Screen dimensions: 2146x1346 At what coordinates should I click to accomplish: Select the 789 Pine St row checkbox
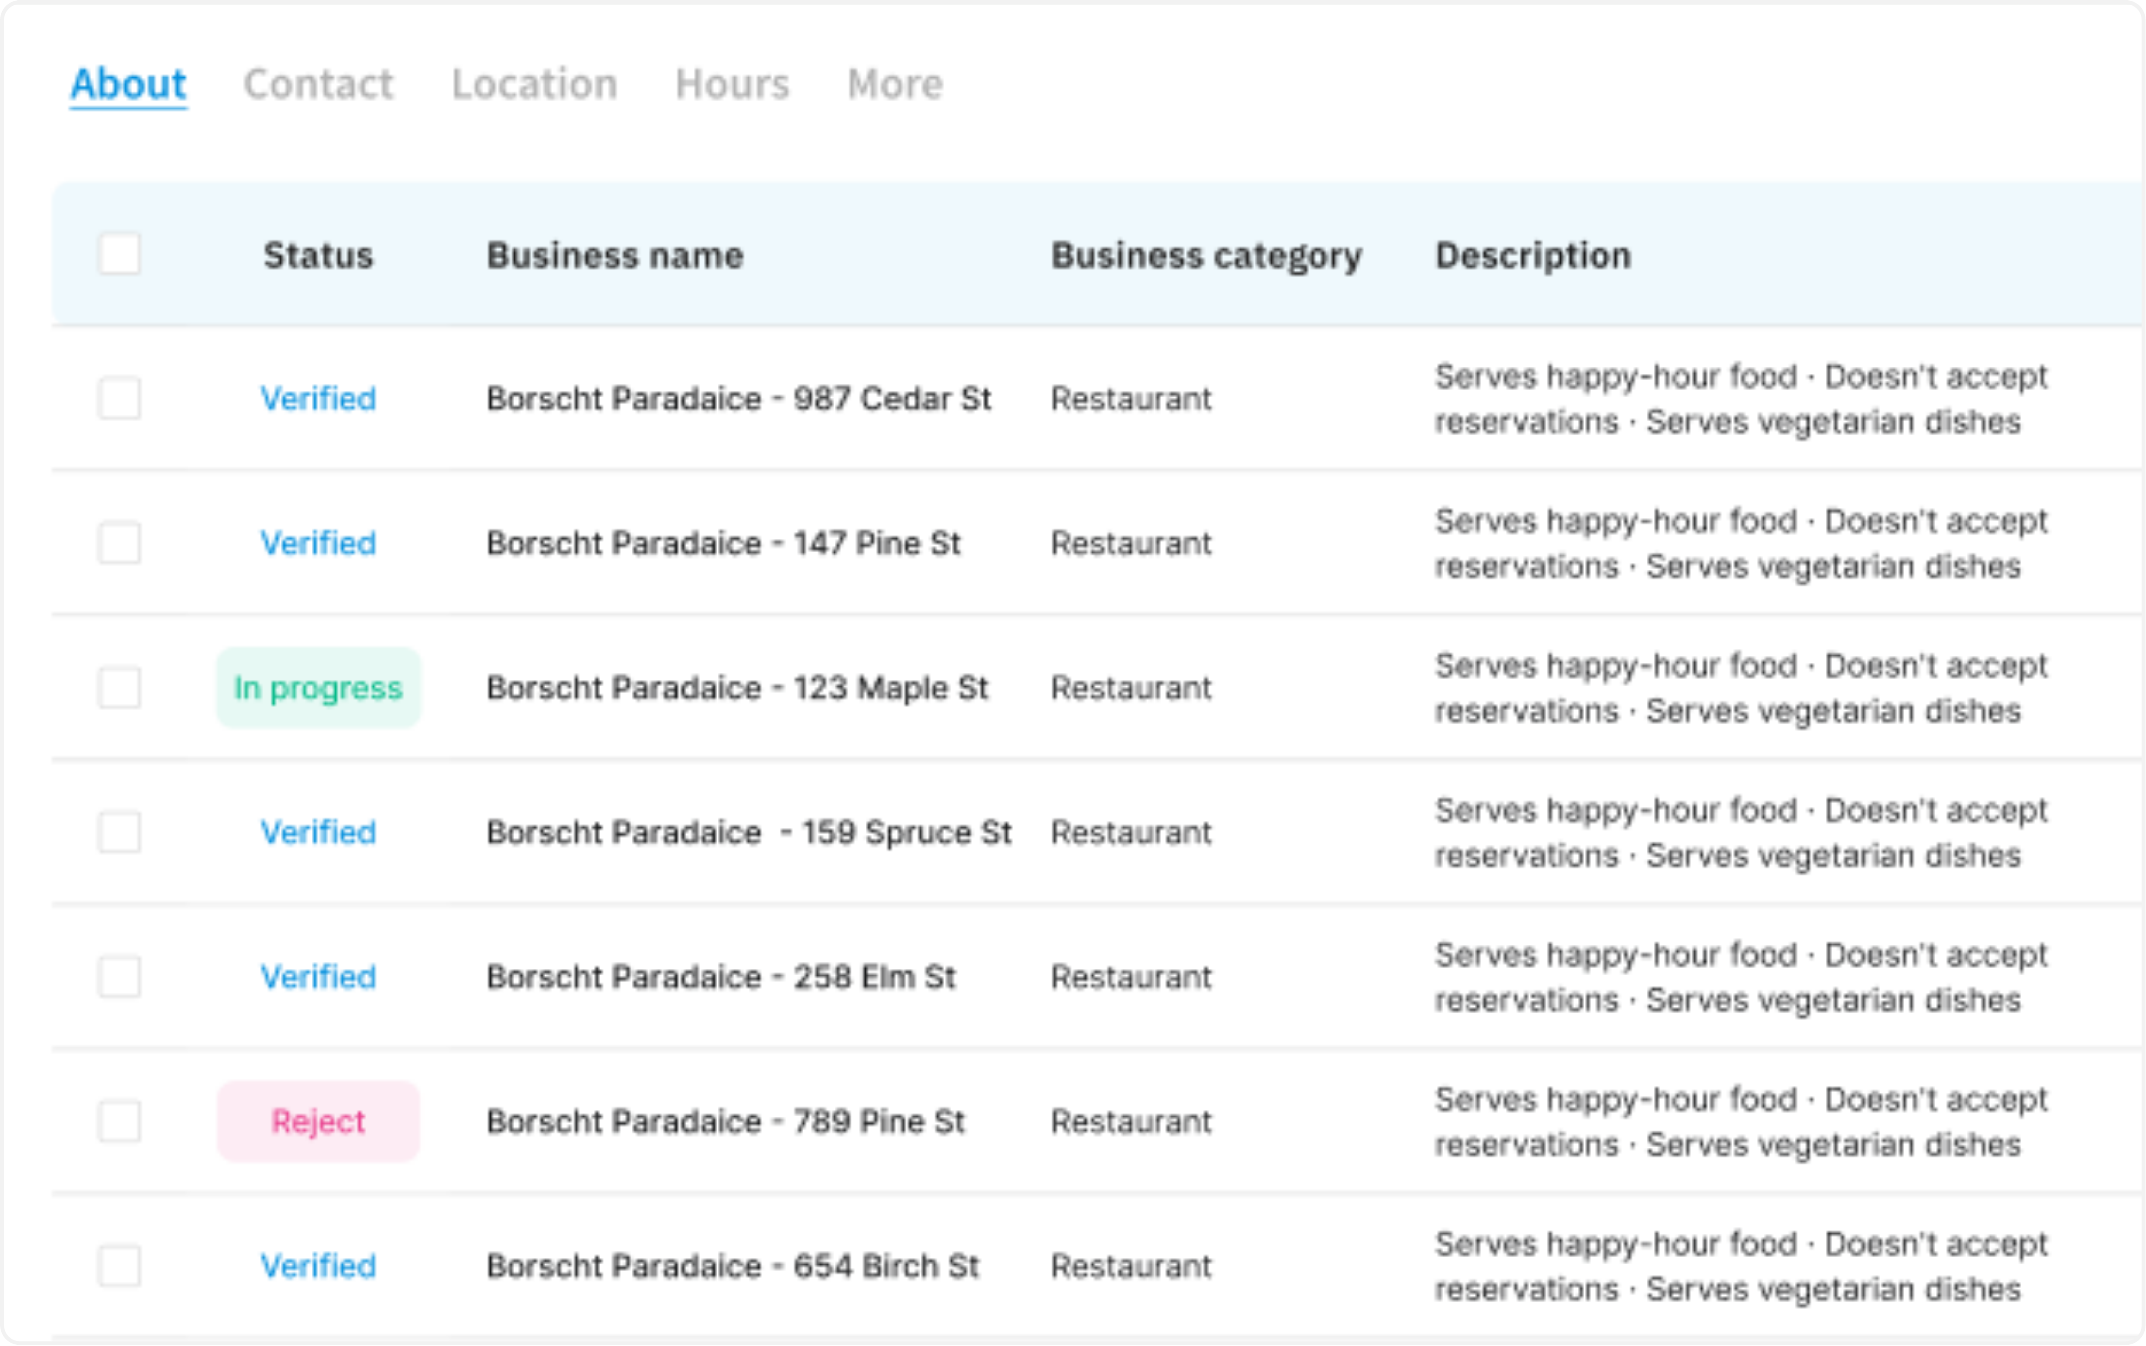(x=119, y=1121)
